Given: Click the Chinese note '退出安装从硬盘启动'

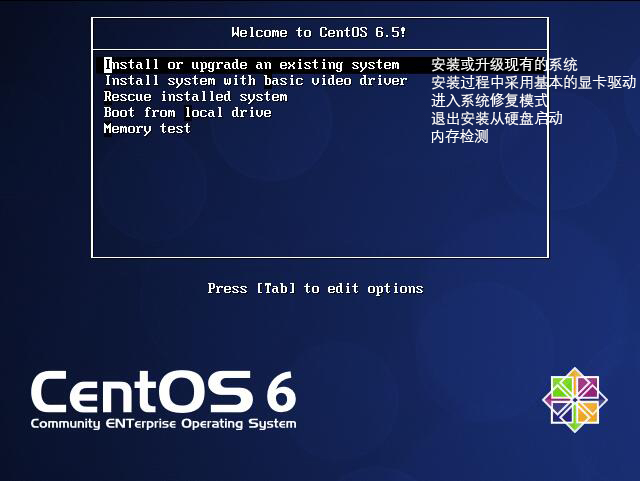Looking at the screenshot, I should coord(497,118).
